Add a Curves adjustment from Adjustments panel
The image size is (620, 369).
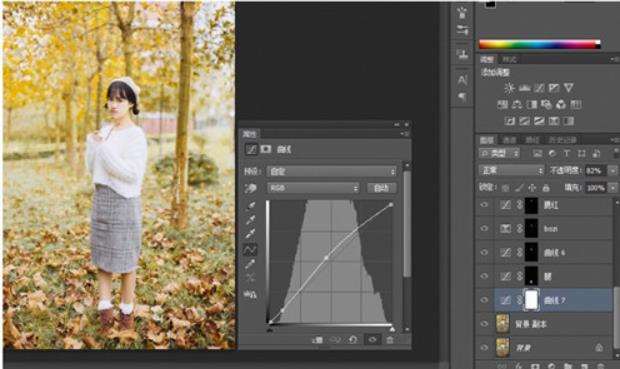[539, 88]
